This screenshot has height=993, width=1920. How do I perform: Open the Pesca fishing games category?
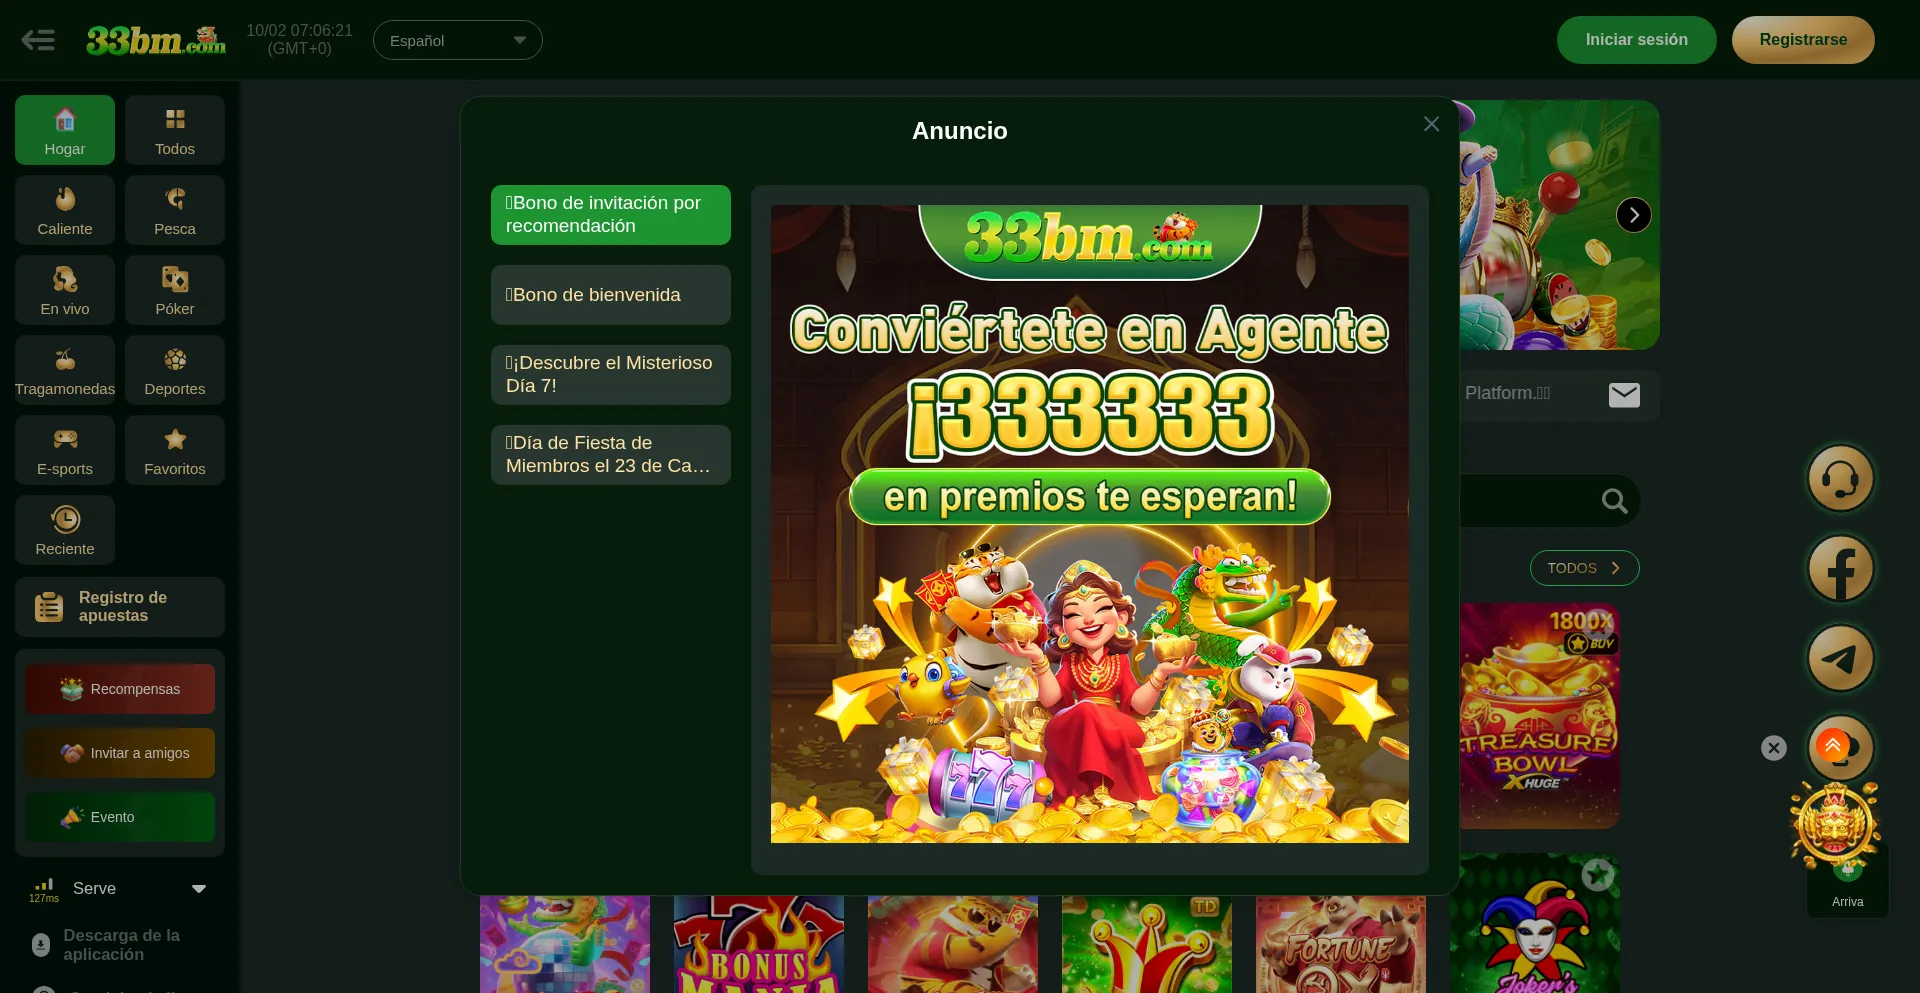point(175,210)
